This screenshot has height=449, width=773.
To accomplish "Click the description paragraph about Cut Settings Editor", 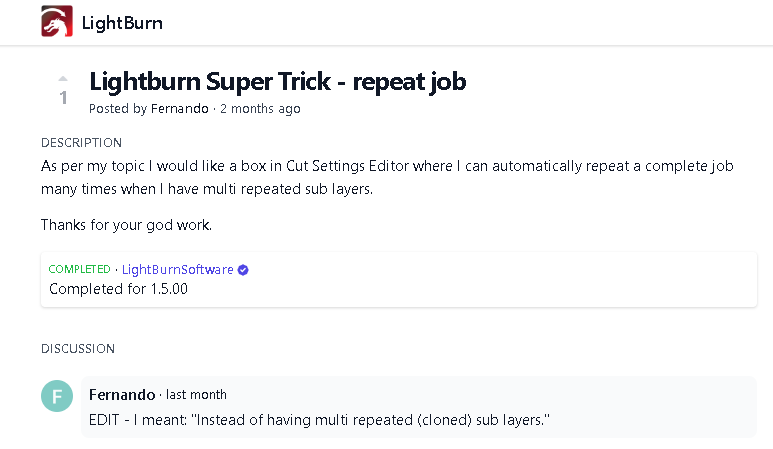I will [387, 177].
